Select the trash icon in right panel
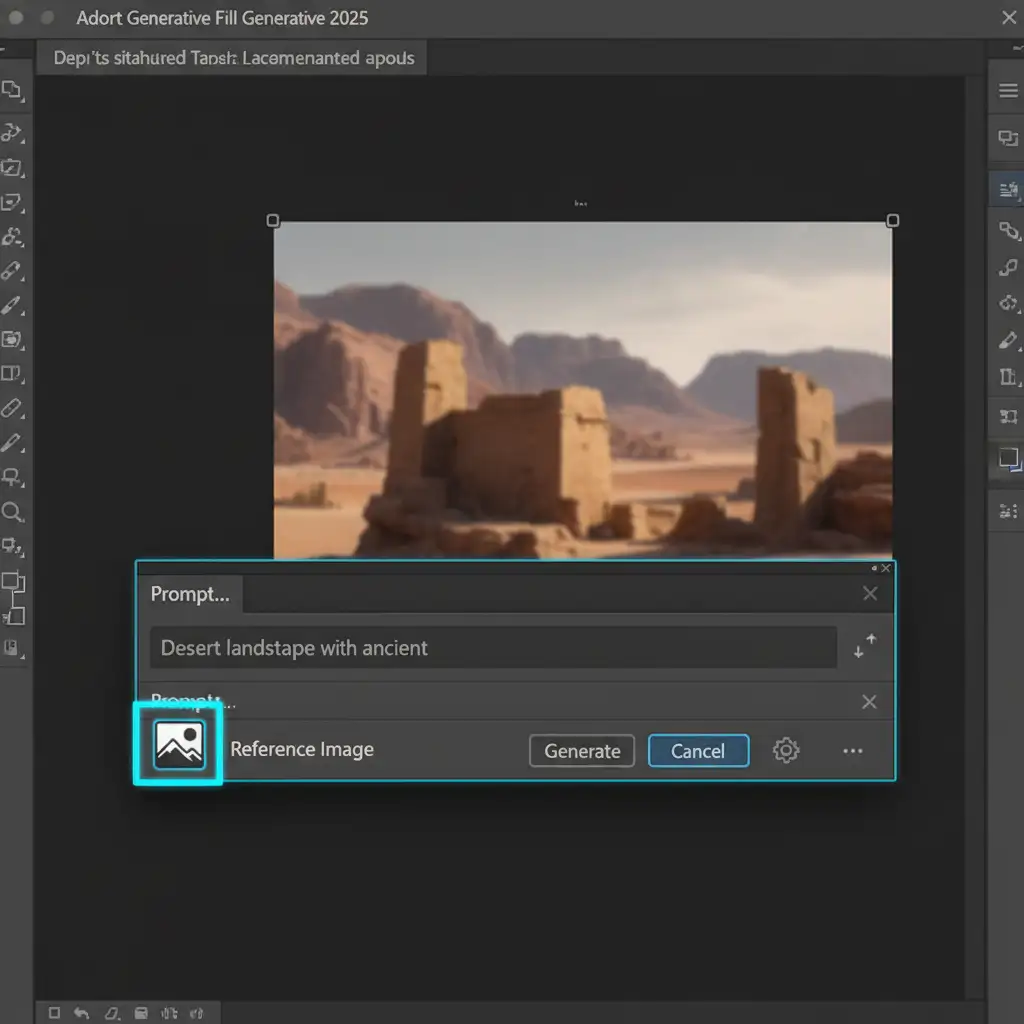Image resolution: width=1024 pixels, height=1024 pixels. tap(1008, 377)
